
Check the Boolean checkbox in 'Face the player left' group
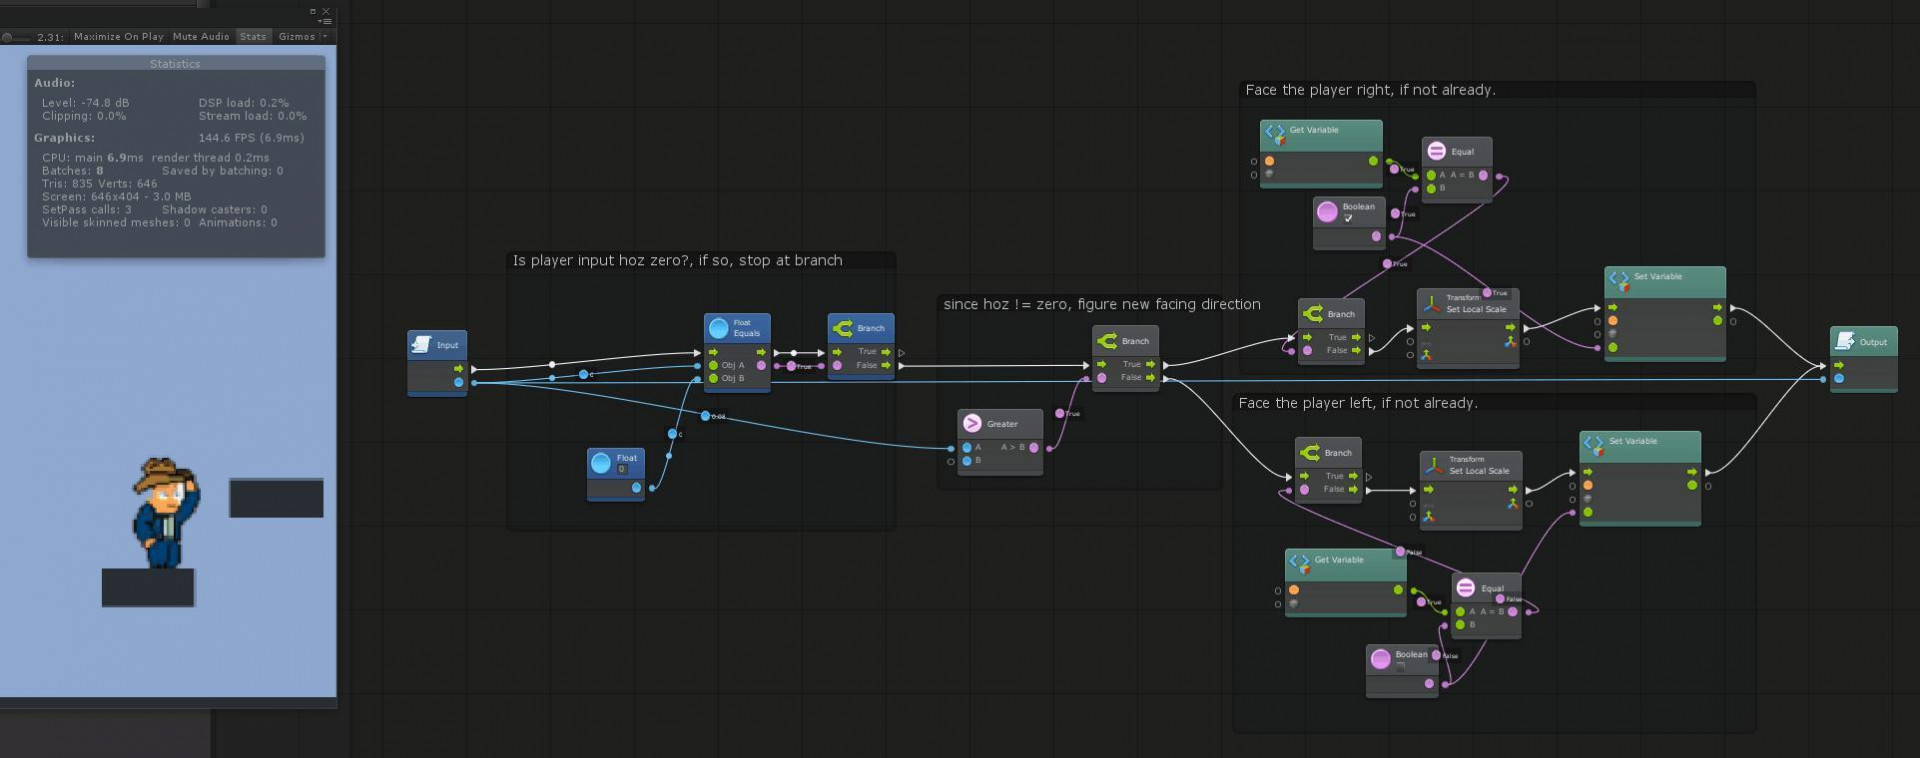click(1401, 665)
